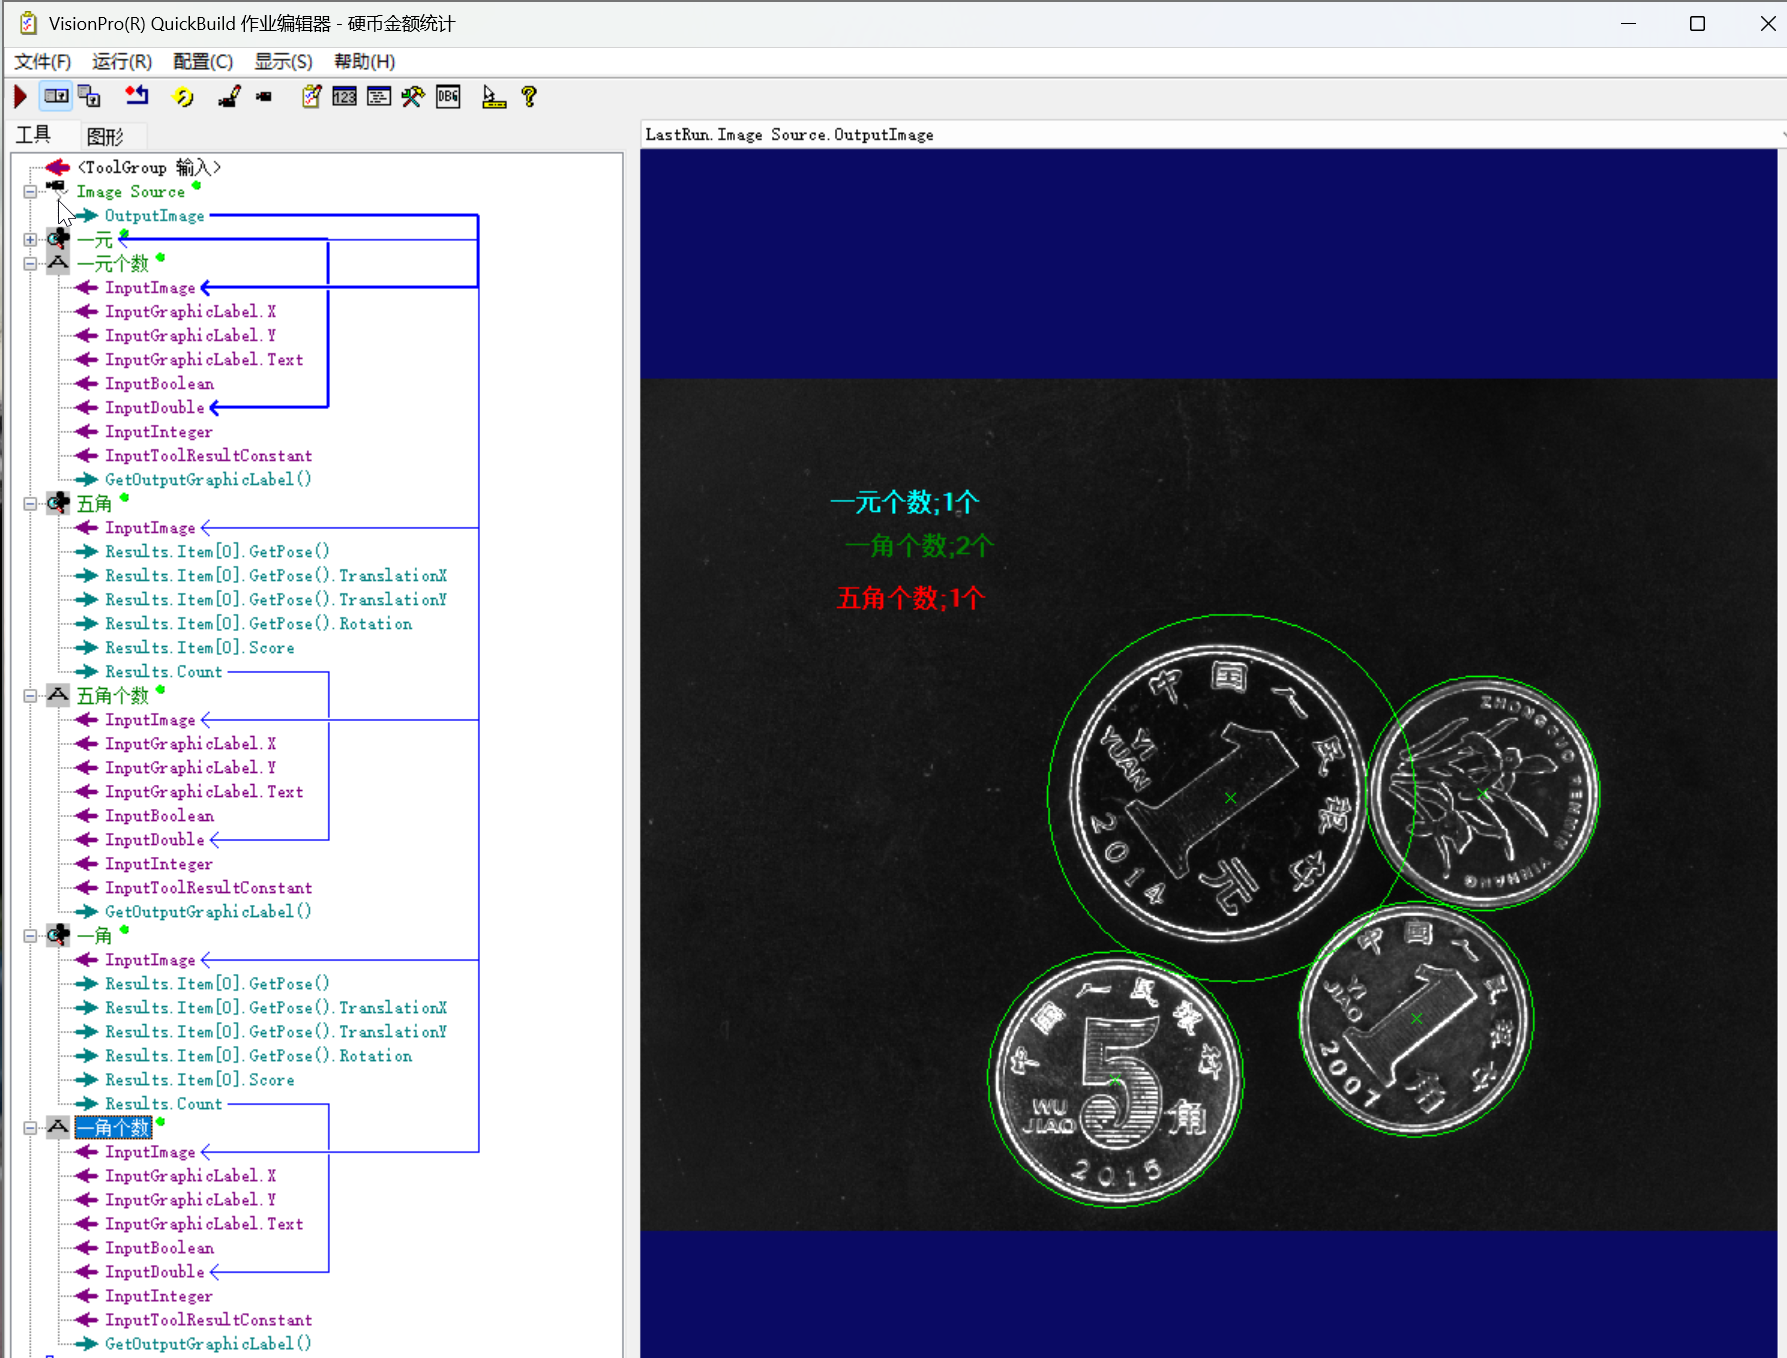
Task: Select InputGraphicLabel.Text under 五角个数
Action: [204, 792]
